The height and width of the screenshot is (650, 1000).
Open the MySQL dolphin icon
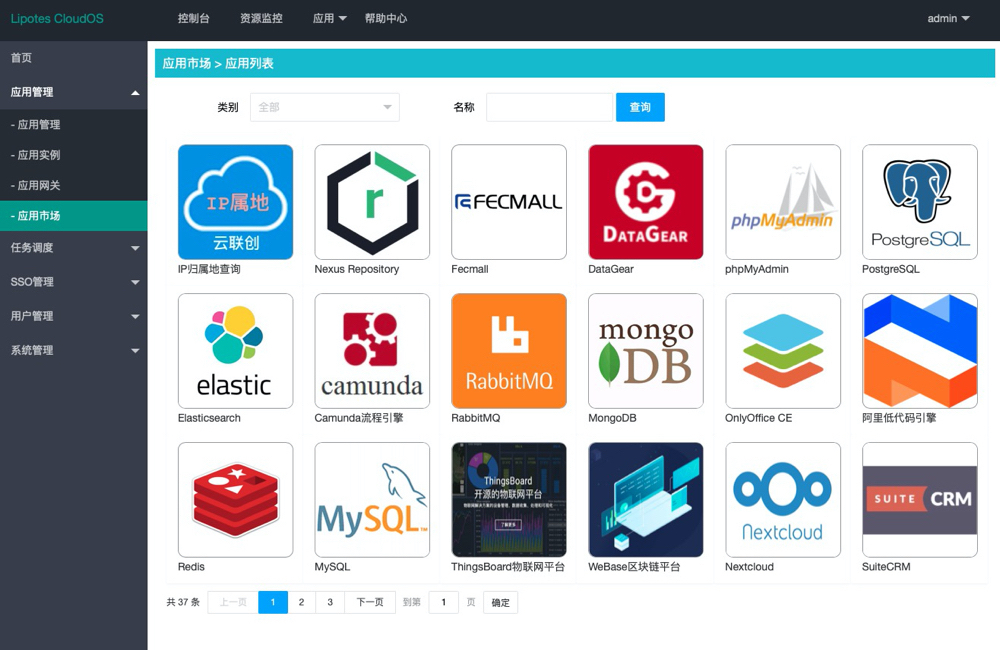[x=372, y=499]
